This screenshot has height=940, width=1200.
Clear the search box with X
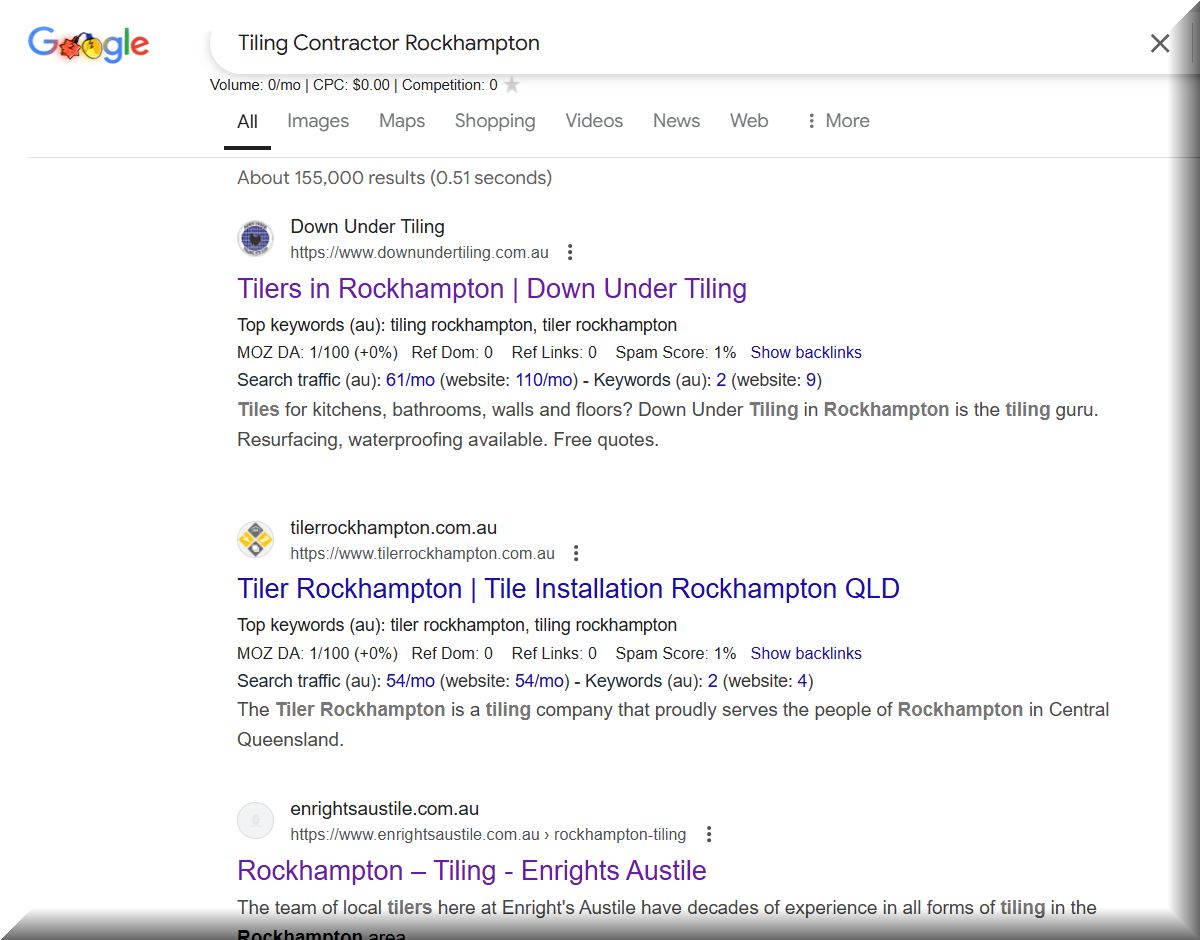1159,43
